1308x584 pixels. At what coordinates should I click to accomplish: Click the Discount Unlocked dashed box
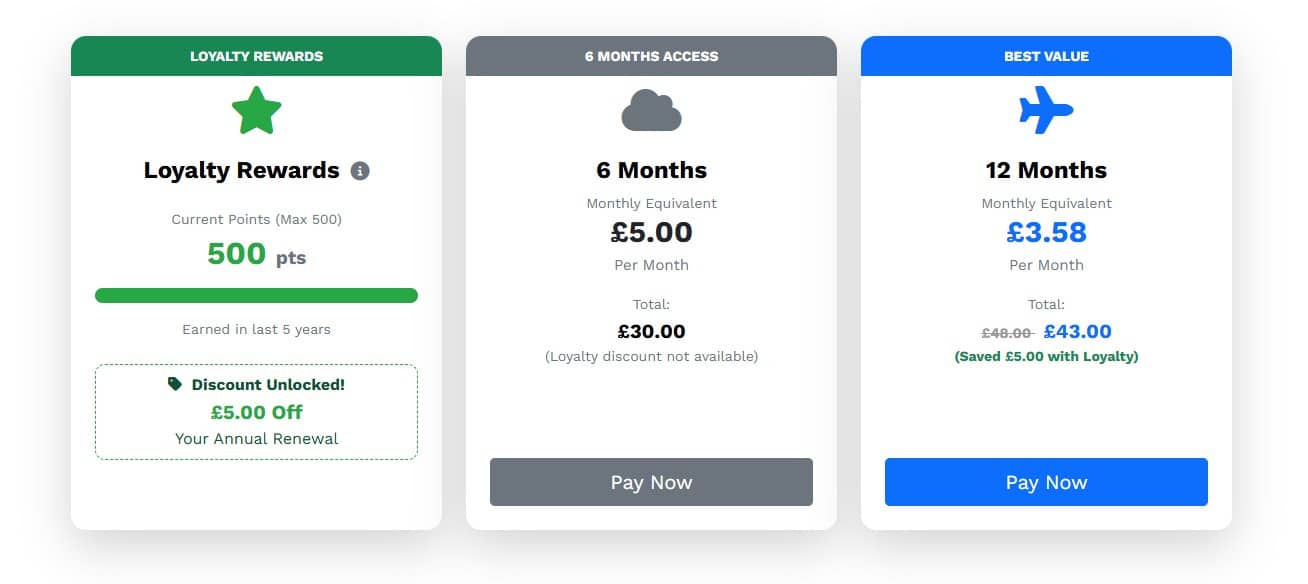[x=256, y=412]
